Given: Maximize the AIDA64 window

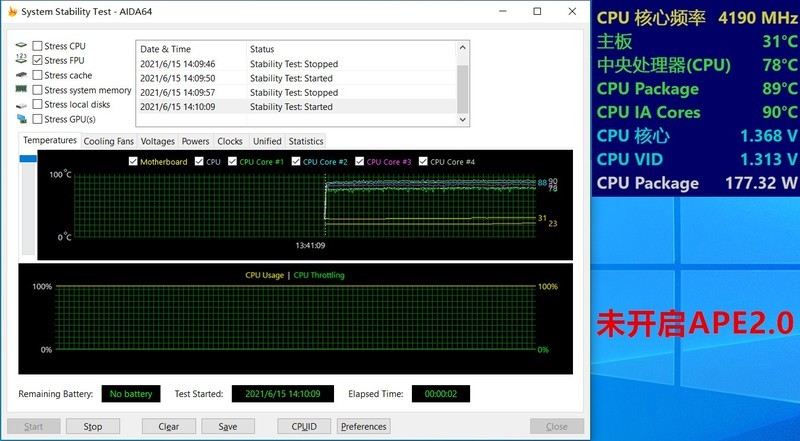Looking at the screenshot, I should 537,11.
